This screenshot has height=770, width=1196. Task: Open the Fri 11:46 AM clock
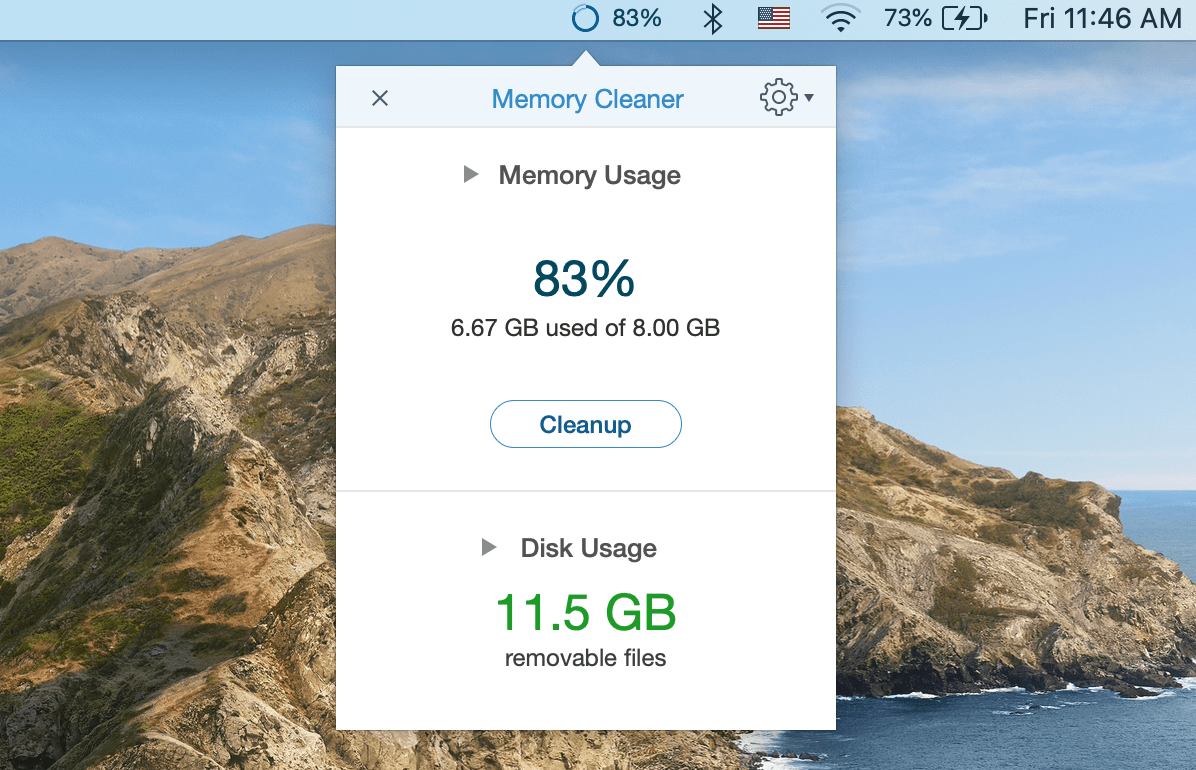coord(1102,18)
